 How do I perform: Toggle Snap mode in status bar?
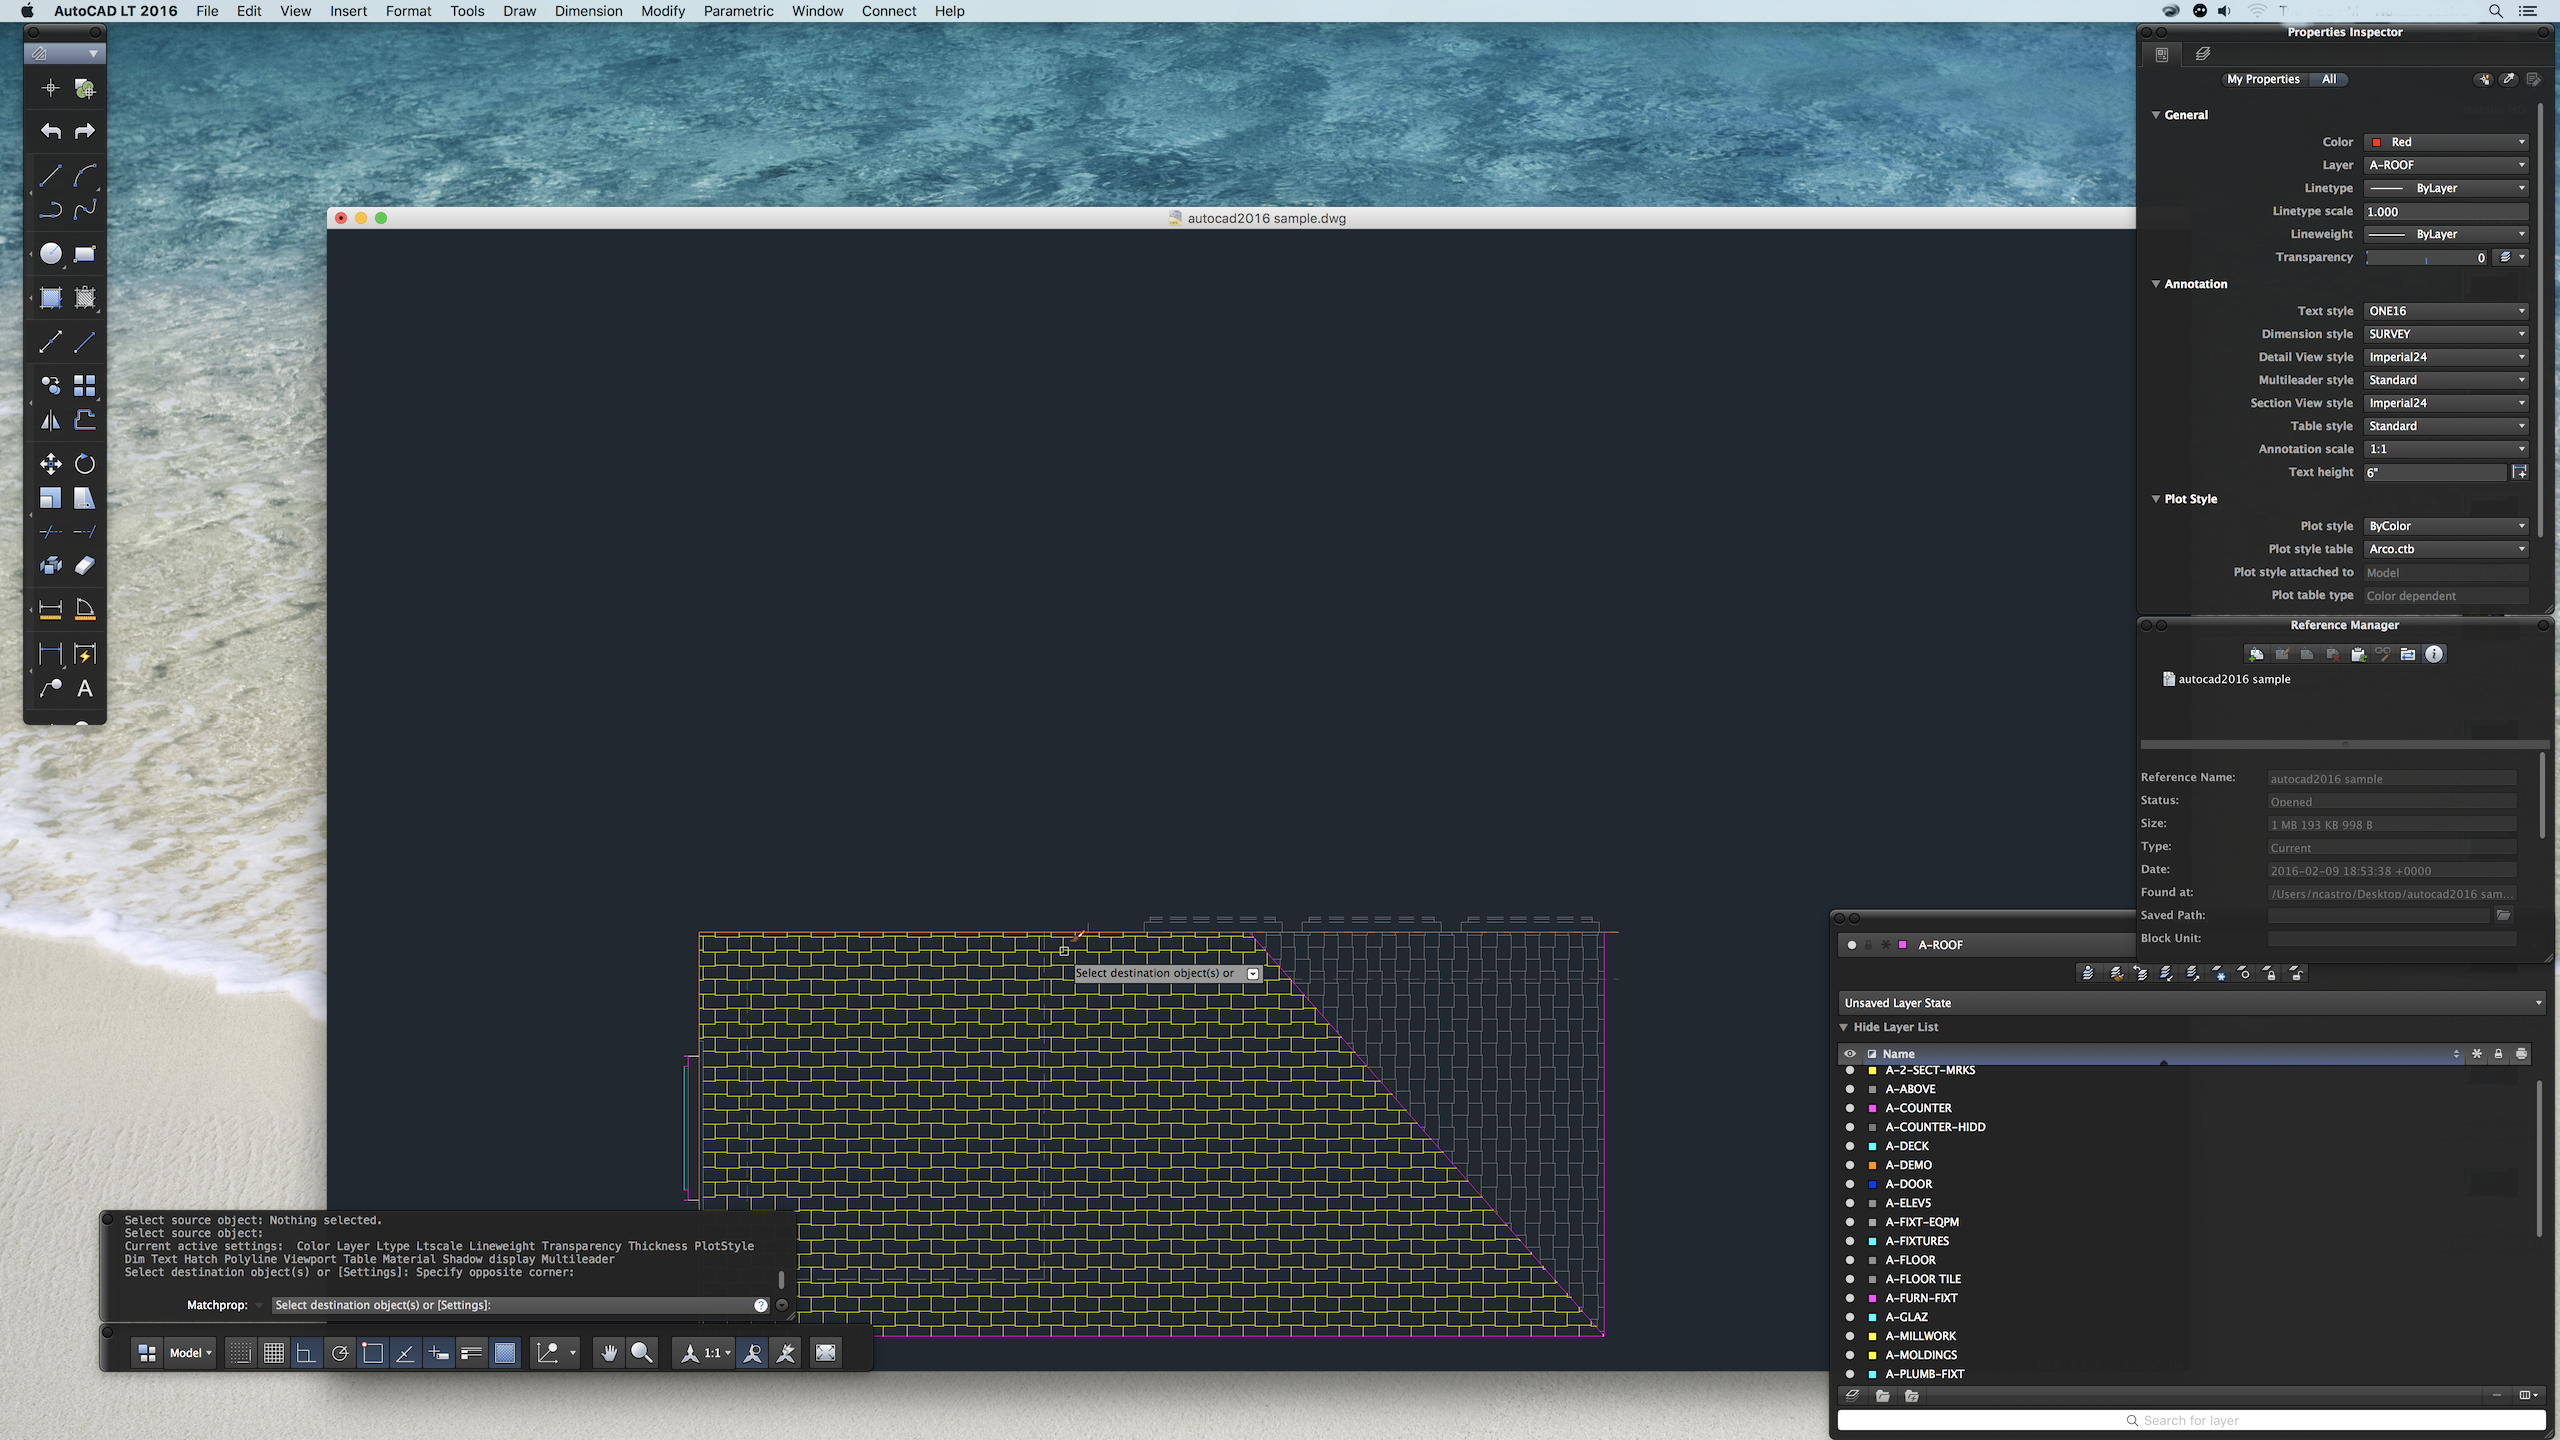click(x=240, y=1353)
